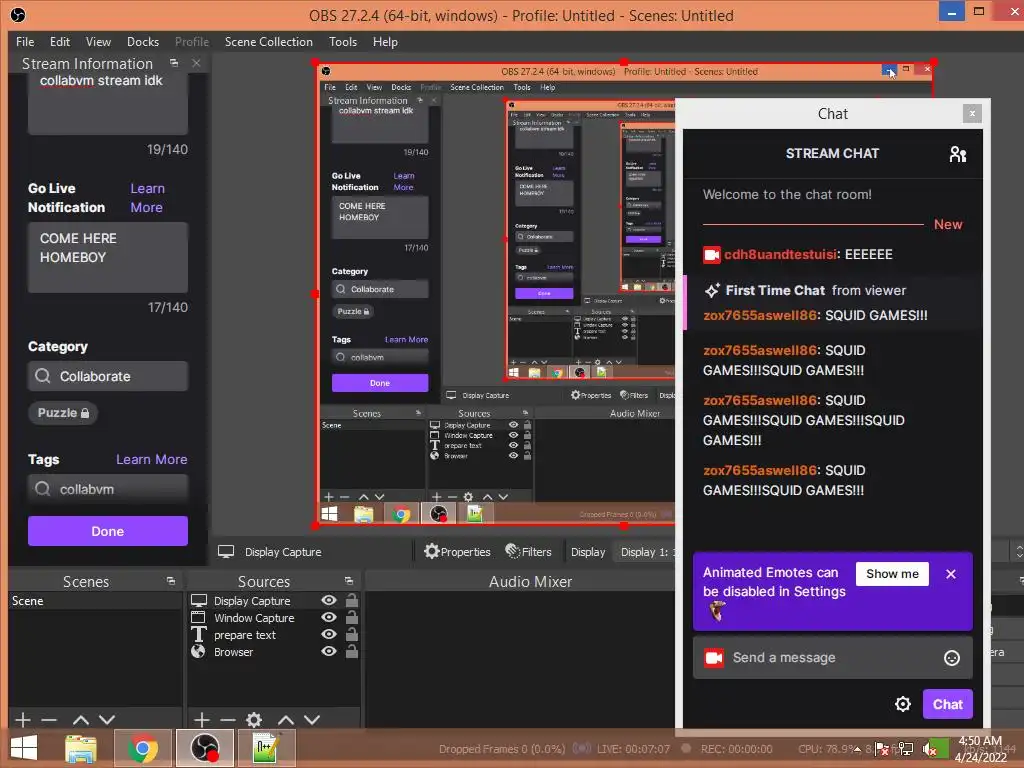Click the purple Chat send button
Viewport: 1024px width, 768px height.
click(948, 704)
